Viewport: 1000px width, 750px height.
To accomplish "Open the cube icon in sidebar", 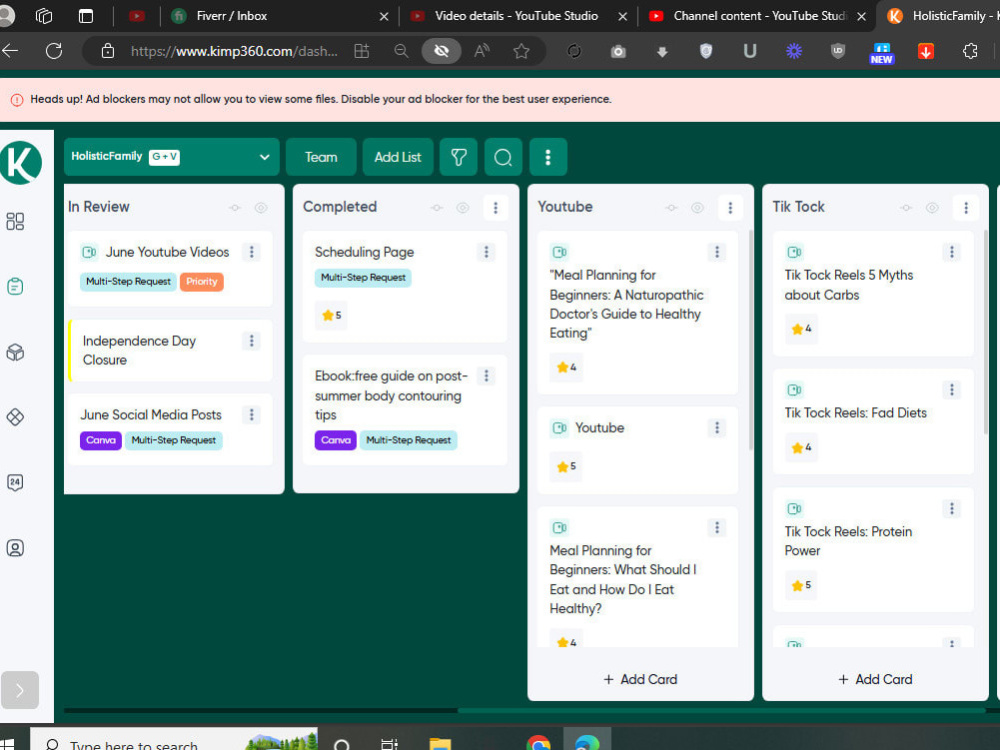I will point(15,352).
